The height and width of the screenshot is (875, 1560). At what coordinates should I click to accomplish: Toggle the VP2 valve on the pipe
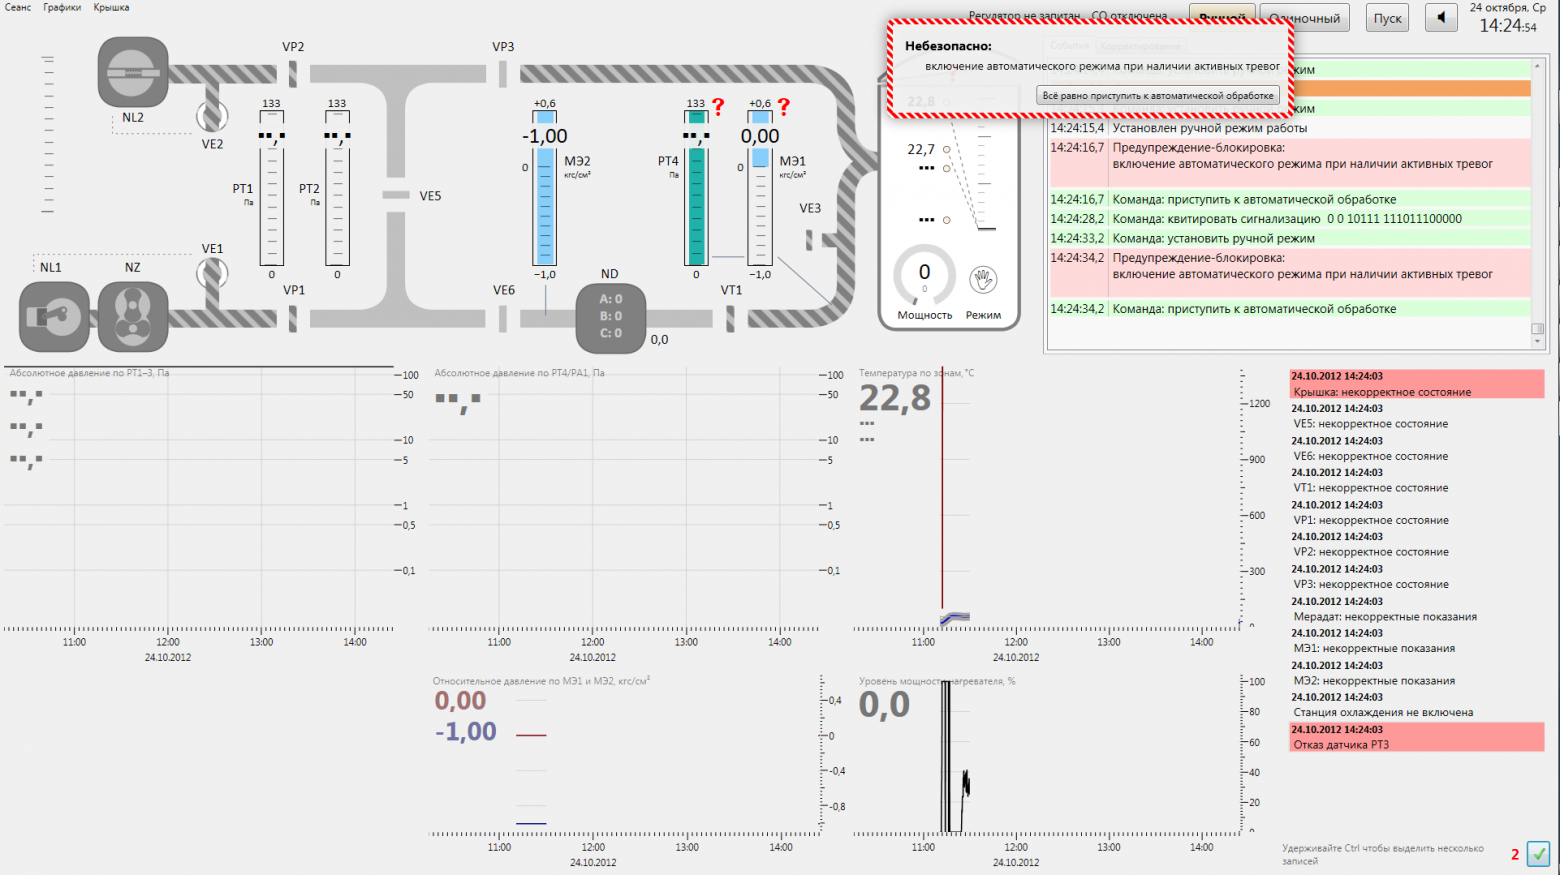coord(293,73)
